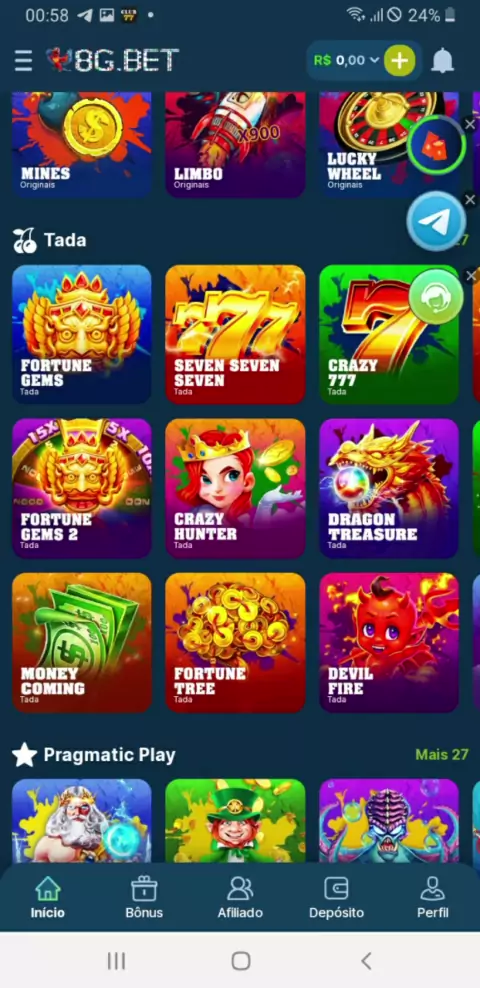Viewport: 480px width, 988px height.
Task: Open the Dragon Treasure game tile
Action: 389,488
